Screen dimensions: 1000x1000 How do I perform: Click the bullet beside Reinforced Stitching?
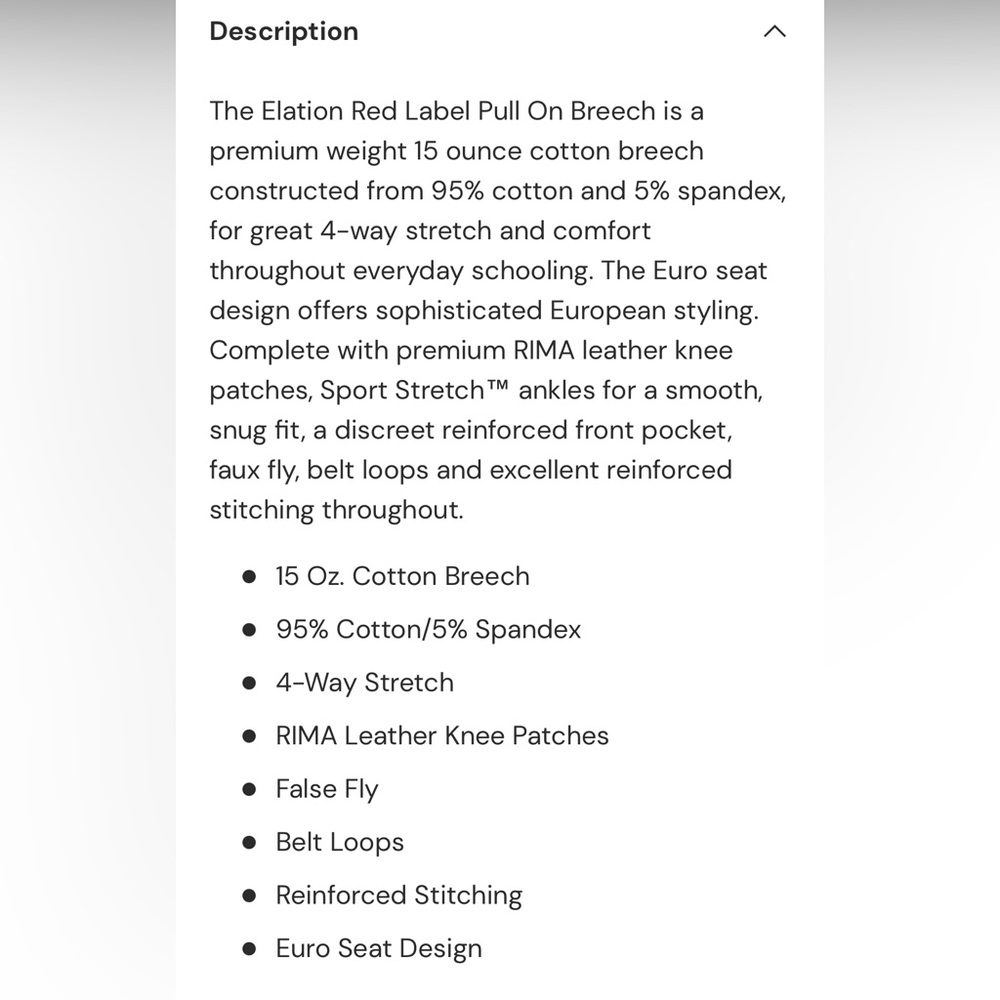[x=249, y=896]
